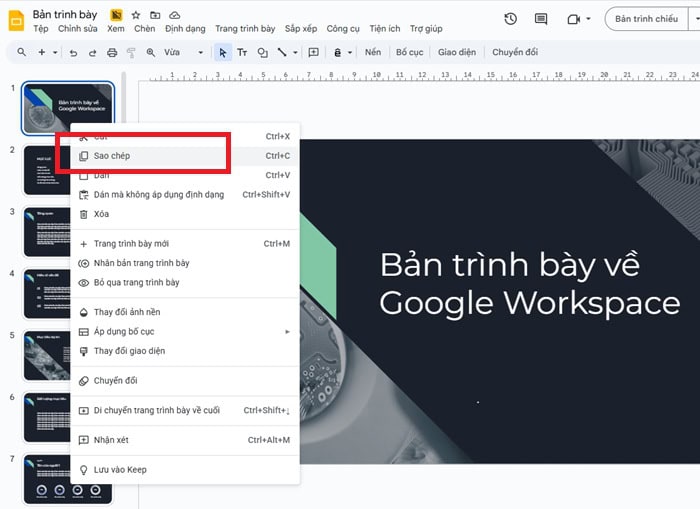The width and height of the screenshot is (700, 509).
Task: Select the cursor select tool
Action: click(x=223, y=52)
